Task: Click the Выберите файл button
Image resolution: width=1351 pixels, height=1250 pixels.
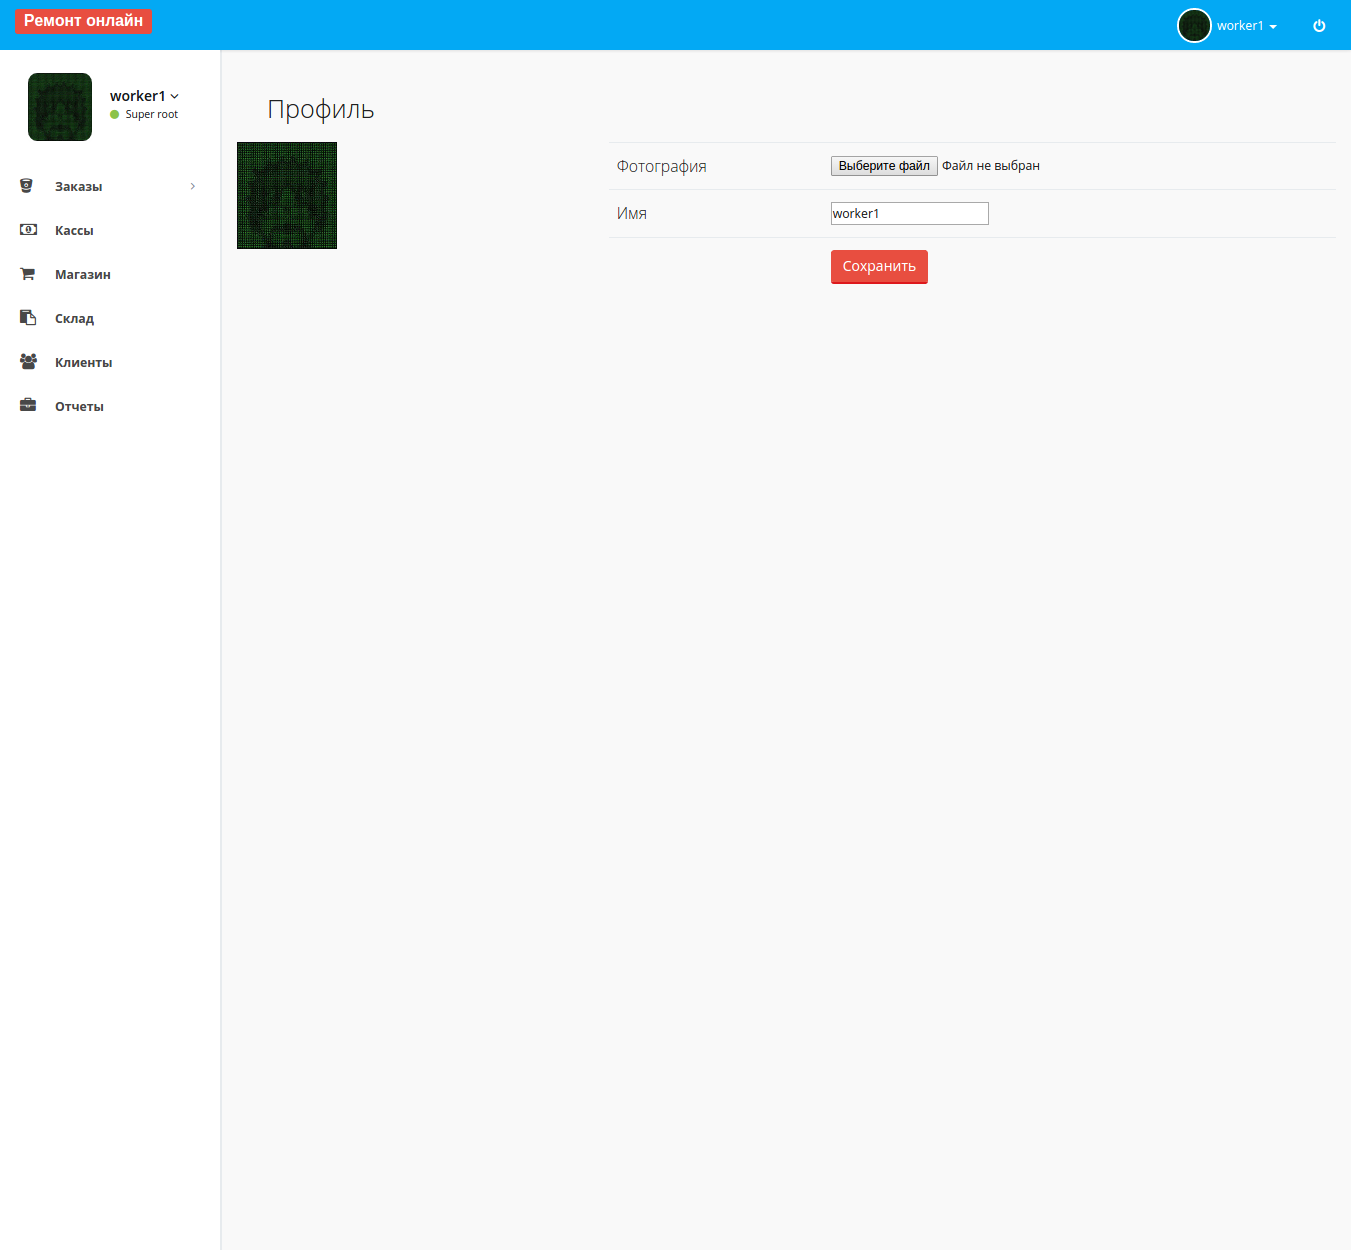Action: click(x=884, y=166)
